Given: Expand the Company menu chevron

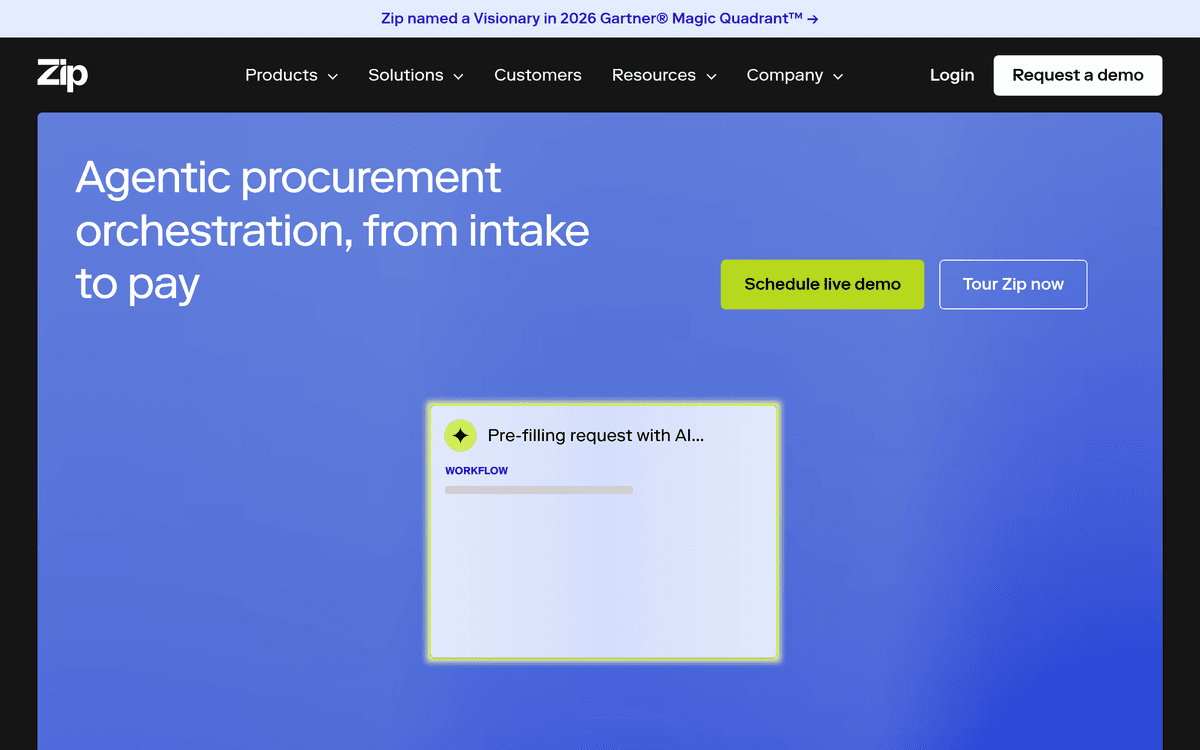Looking at the screenshot, I should (838, 76).
